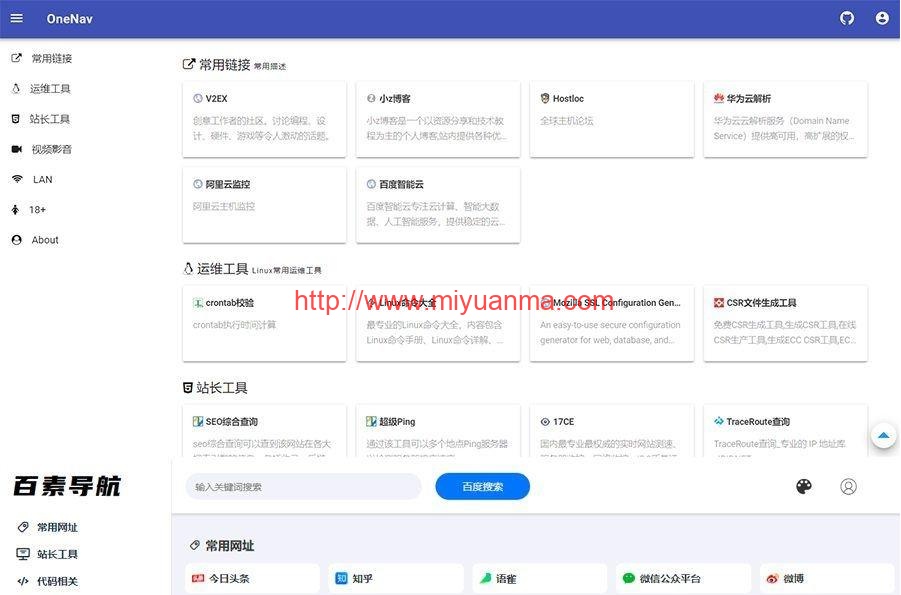The width and height of the screenshot is (901, 595).
Task: Click the monitor icon beside 站长工具
Action: pyautogui.click(x=23, y=554)
